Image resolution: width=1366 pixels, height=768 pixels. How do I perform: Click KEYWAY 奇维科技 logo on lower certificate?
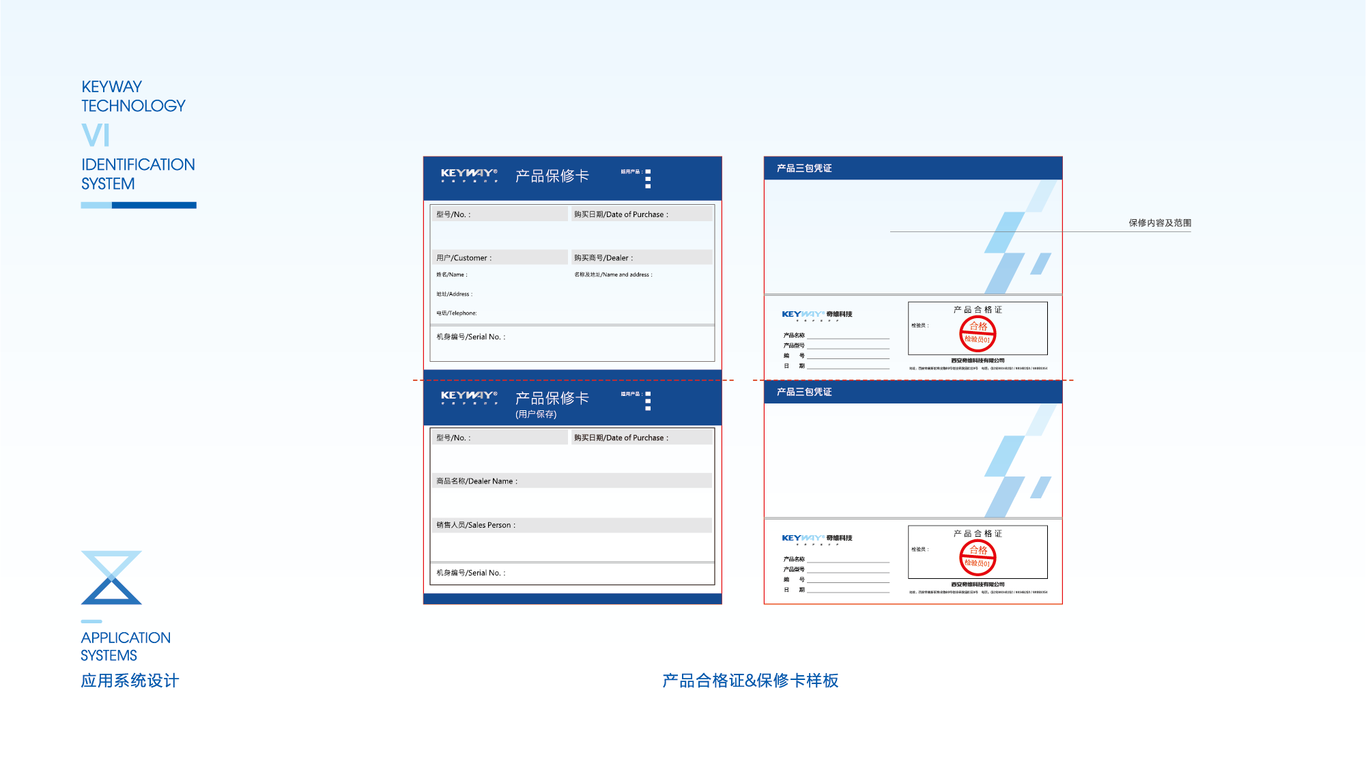pyautogui.click(x=817, y=539)
